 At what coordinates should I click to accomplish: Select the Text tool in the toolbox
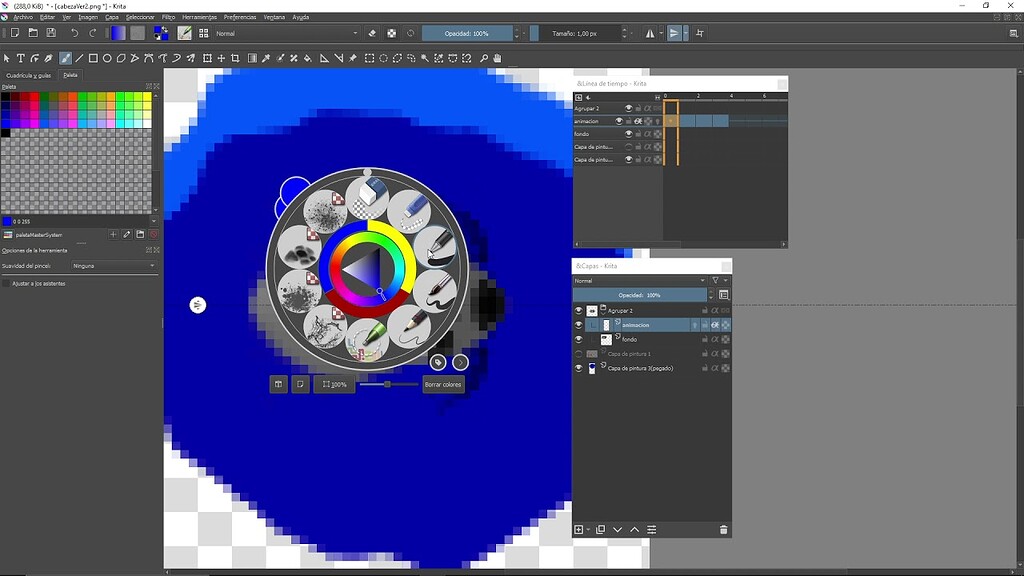21,59
